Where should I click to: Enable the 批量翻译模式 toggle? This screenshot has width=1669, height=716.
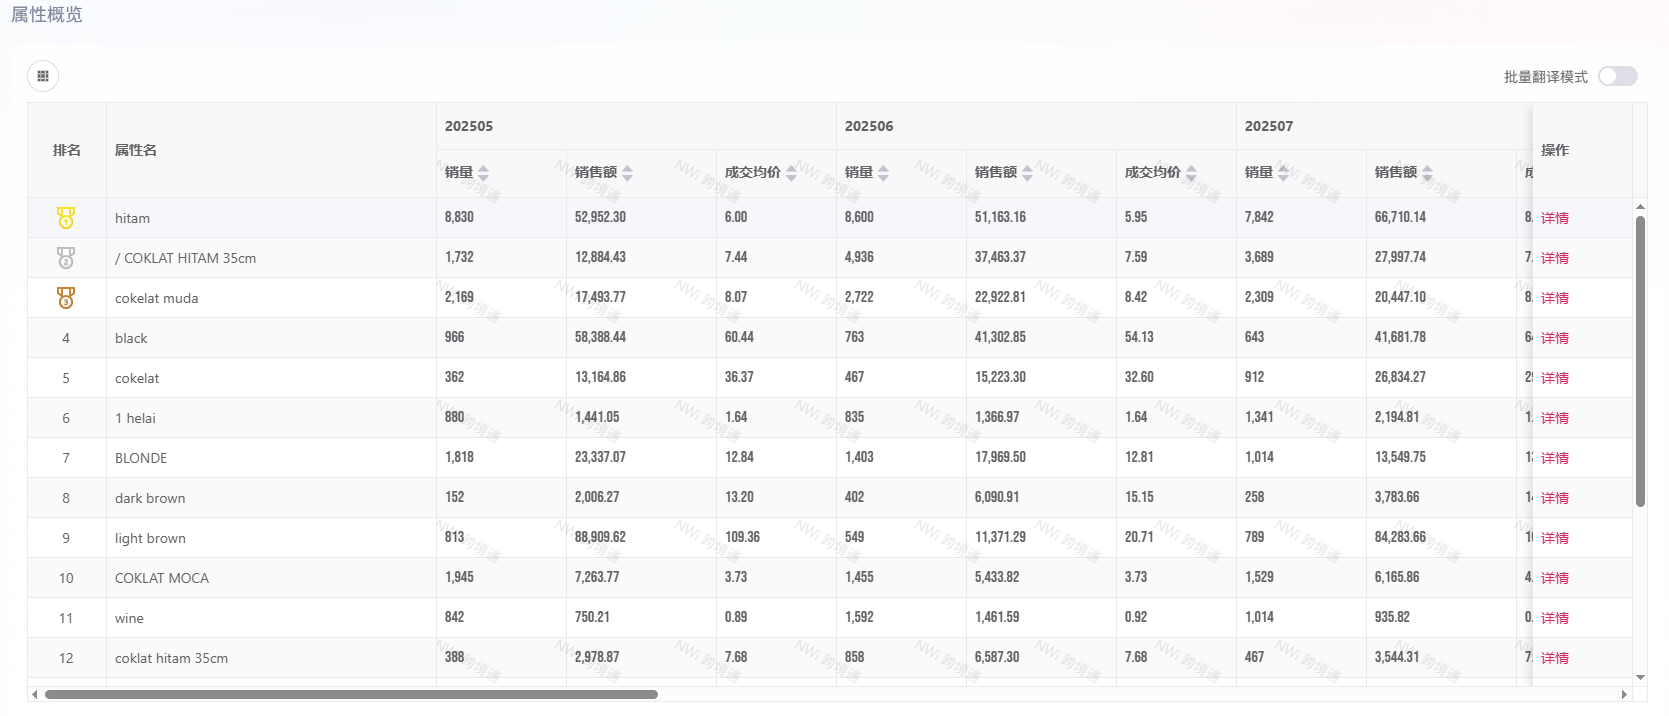pos(1617,77)
